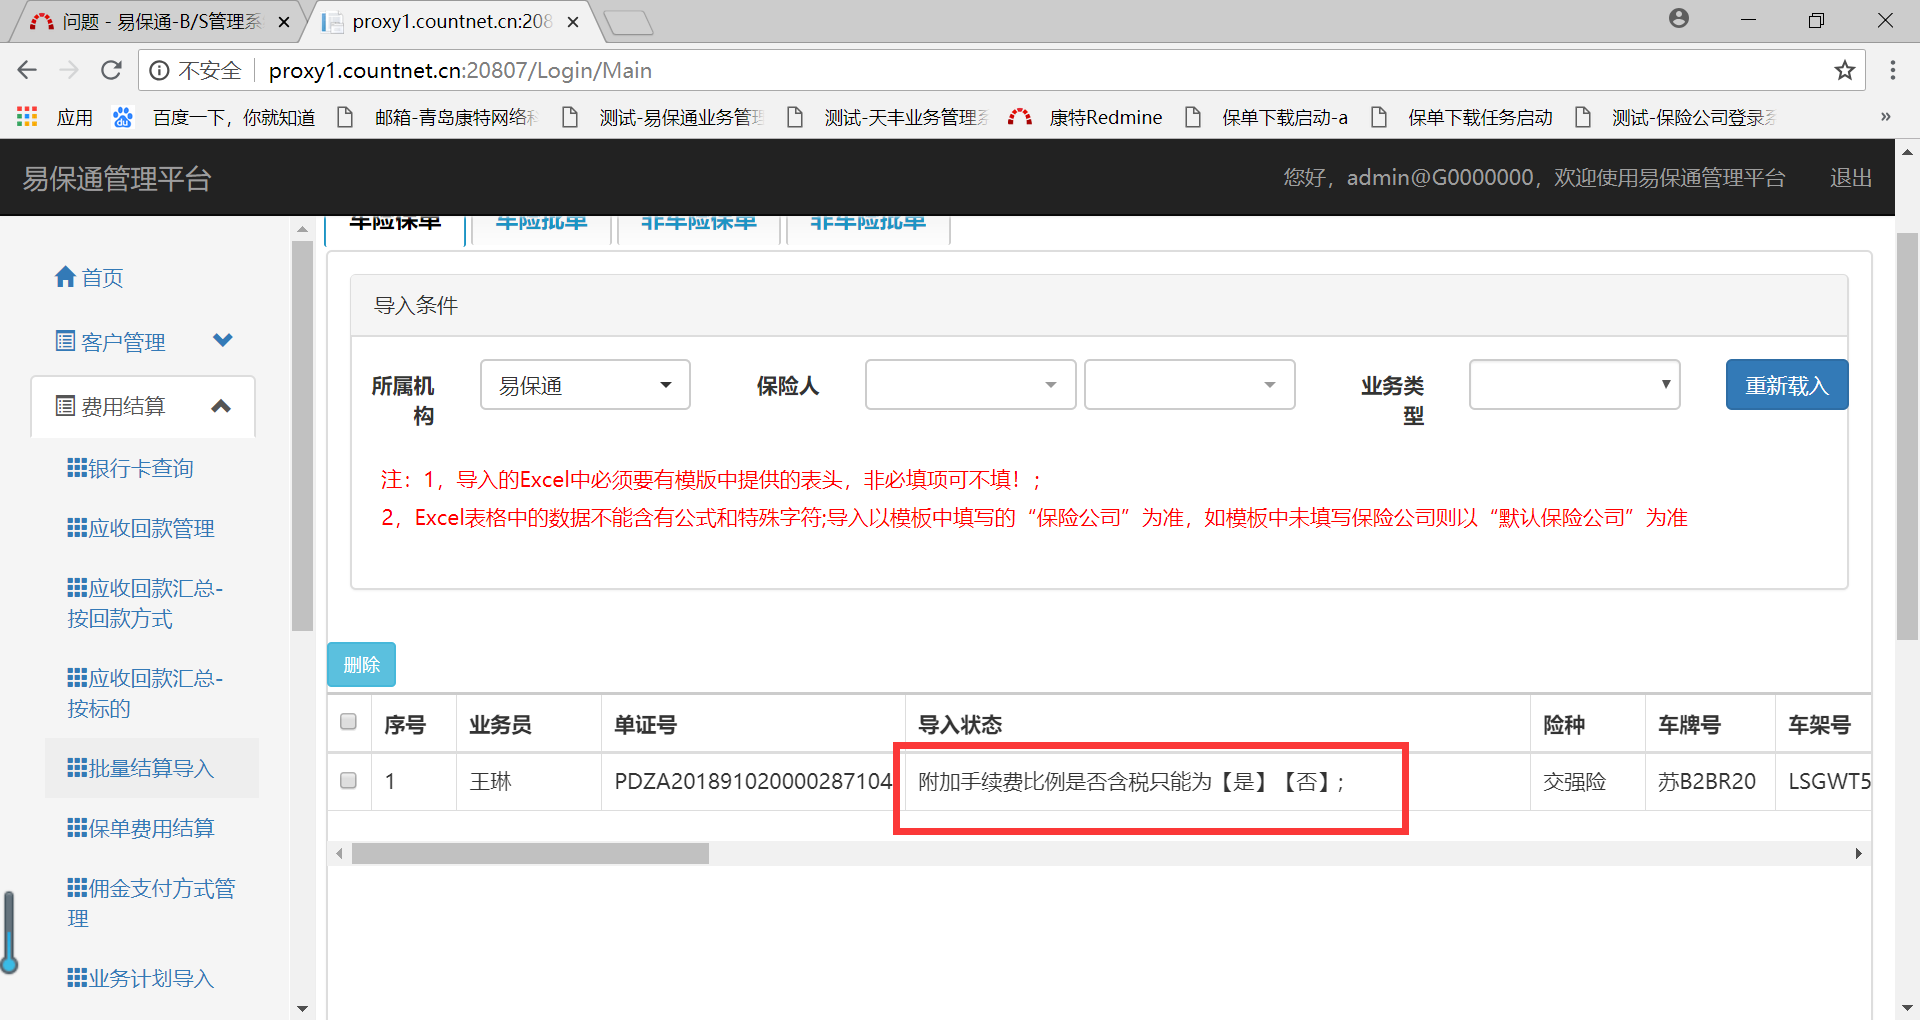Log out via 退出 link

click(1850, 178)
